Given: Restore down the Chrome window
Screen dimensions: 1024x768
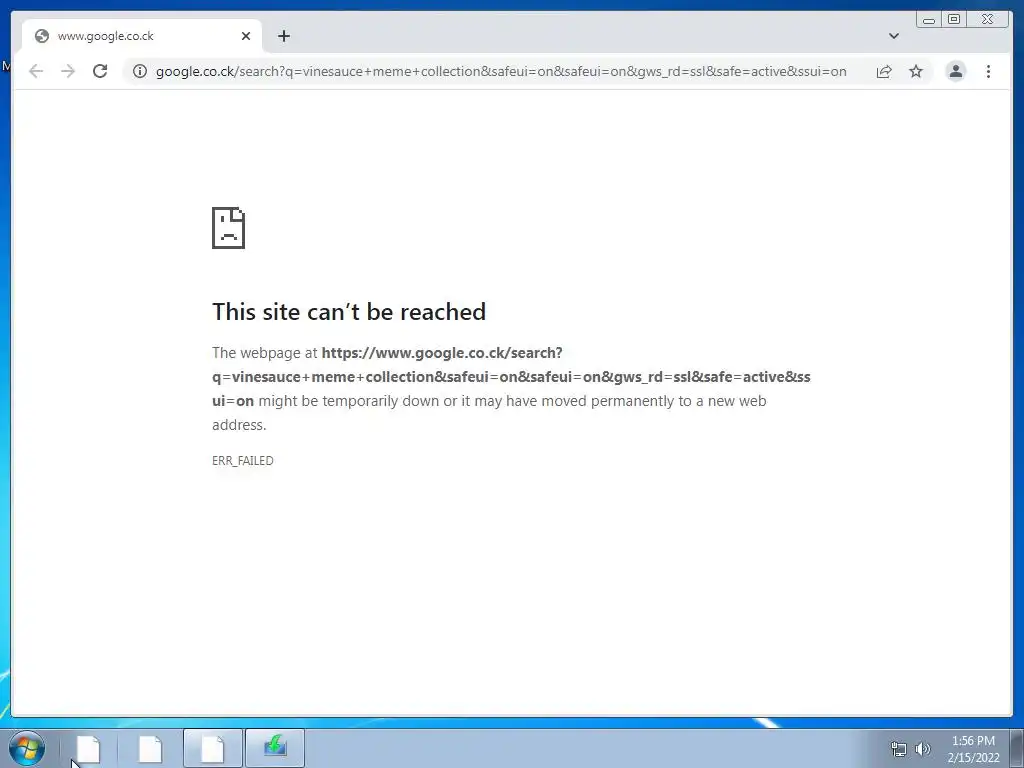Looking at the screenshot, I should click(x=954, y=20).
